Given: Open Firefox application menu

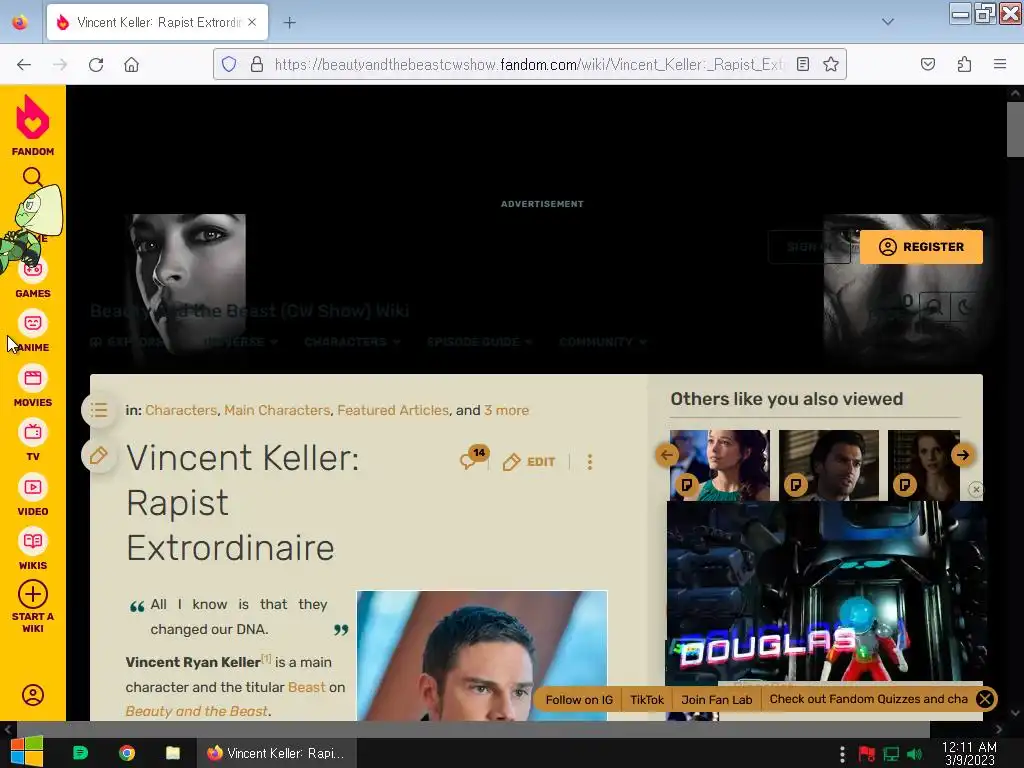Looking at the screenshot, I should pos(1000,64).
